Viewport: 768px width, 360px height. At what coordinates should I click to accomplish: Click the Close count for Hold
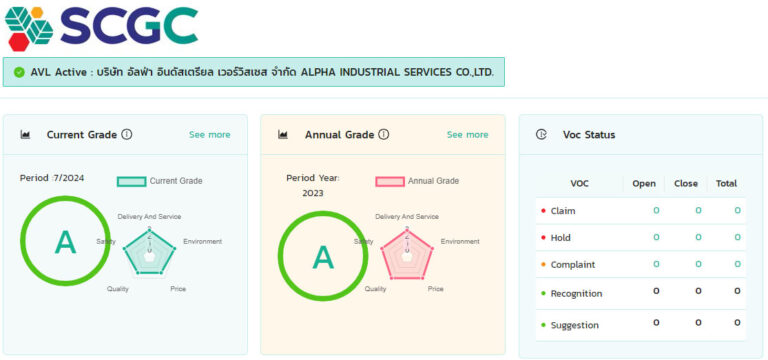(x=698, y=237)
